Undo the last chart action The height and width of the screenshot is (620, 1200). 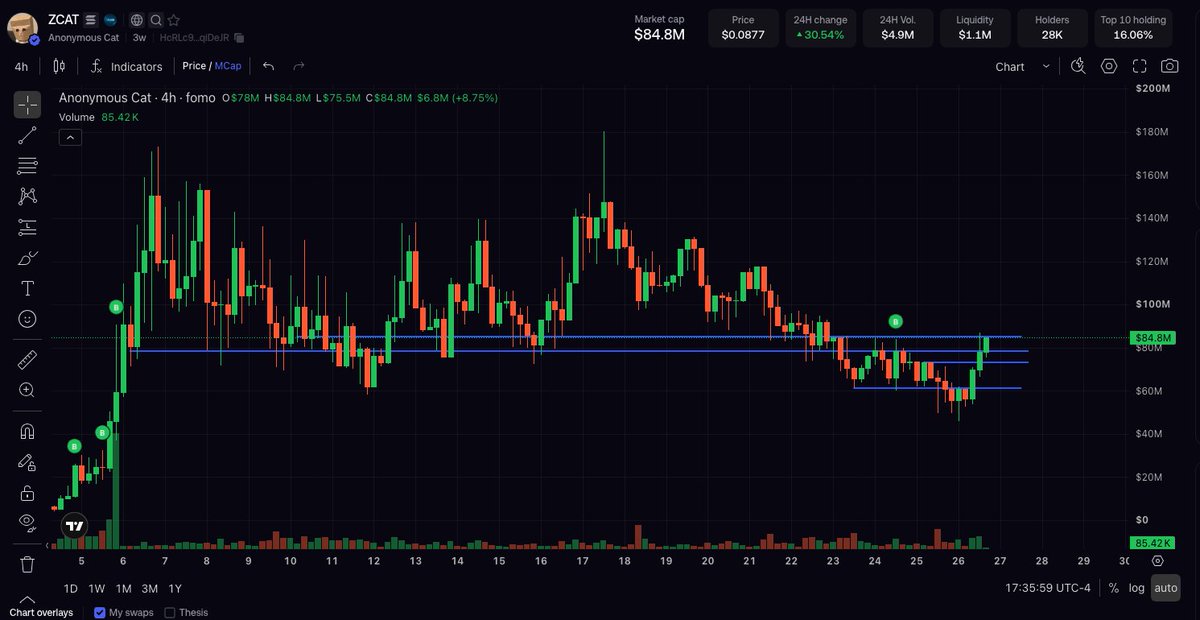268,66
